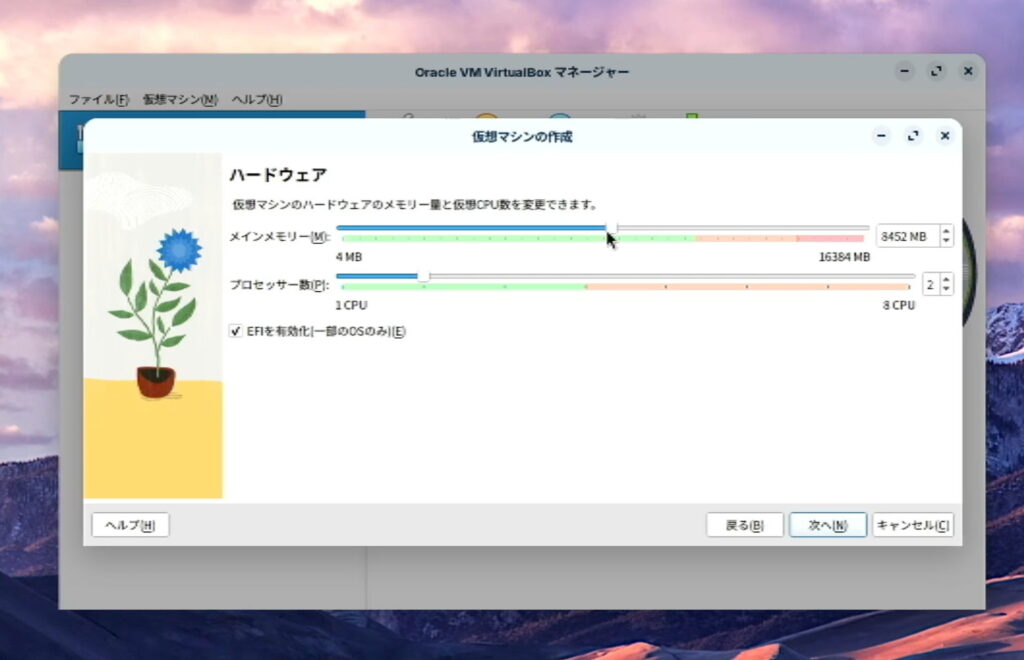Click the processor count input field
The image size is (1024, 660).
[x=930, y=284]
